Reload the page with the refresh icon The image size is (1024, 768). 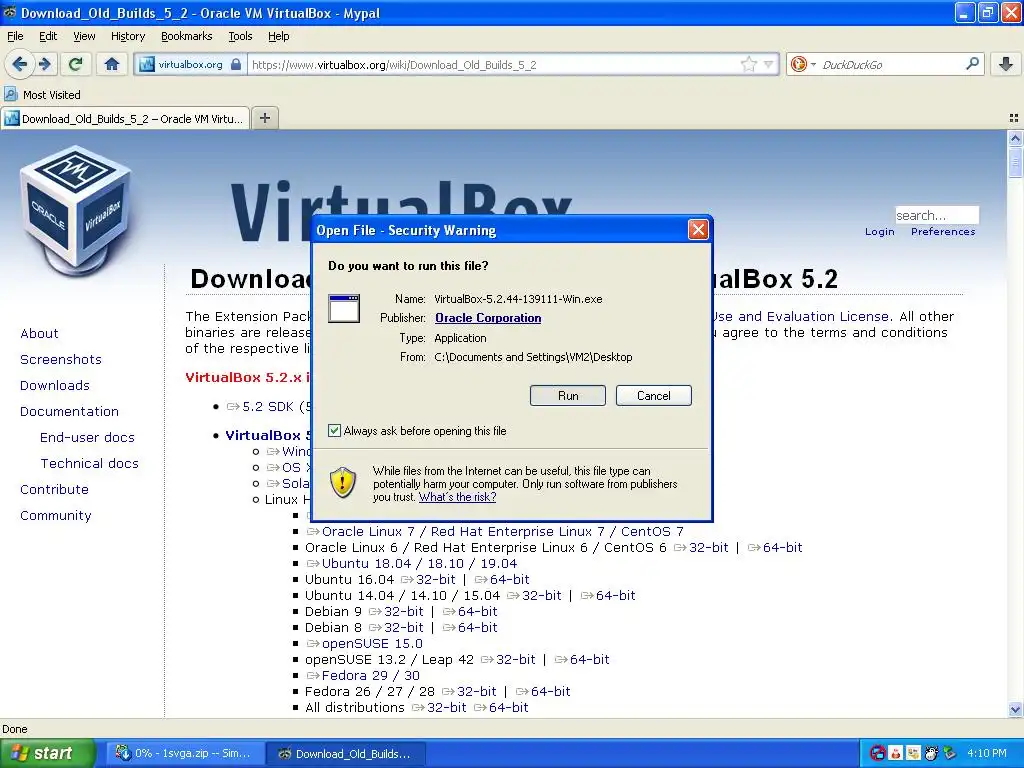(76, 64)
